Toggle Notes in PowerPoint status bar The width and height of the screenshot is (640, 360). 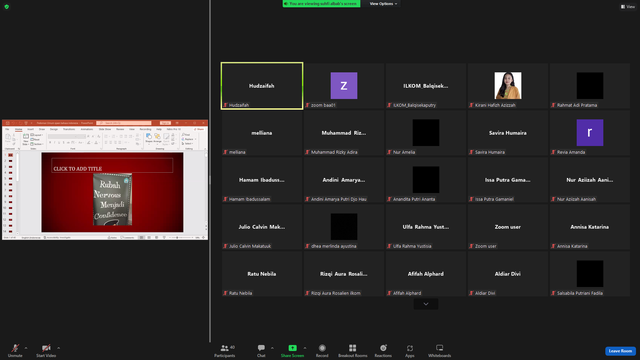pyautogui.click(x=113, y=238)
